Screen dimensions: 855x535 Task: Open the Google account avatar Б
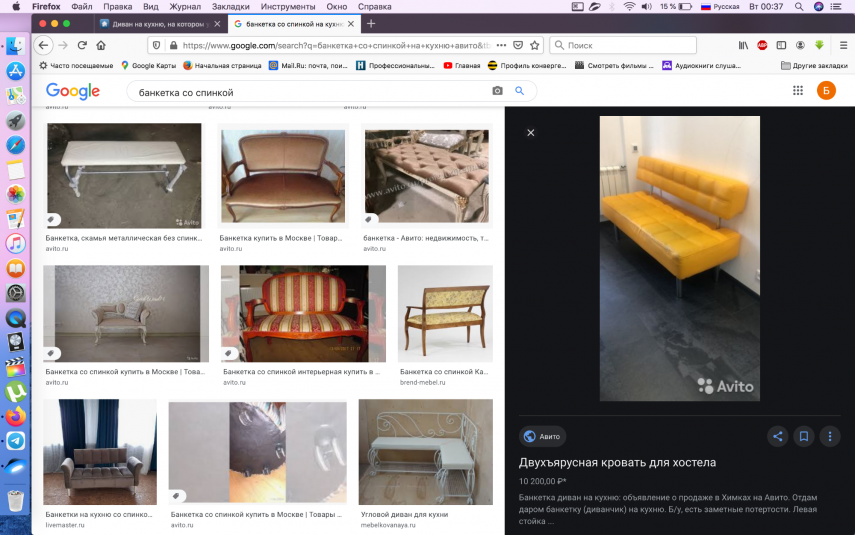826,91
